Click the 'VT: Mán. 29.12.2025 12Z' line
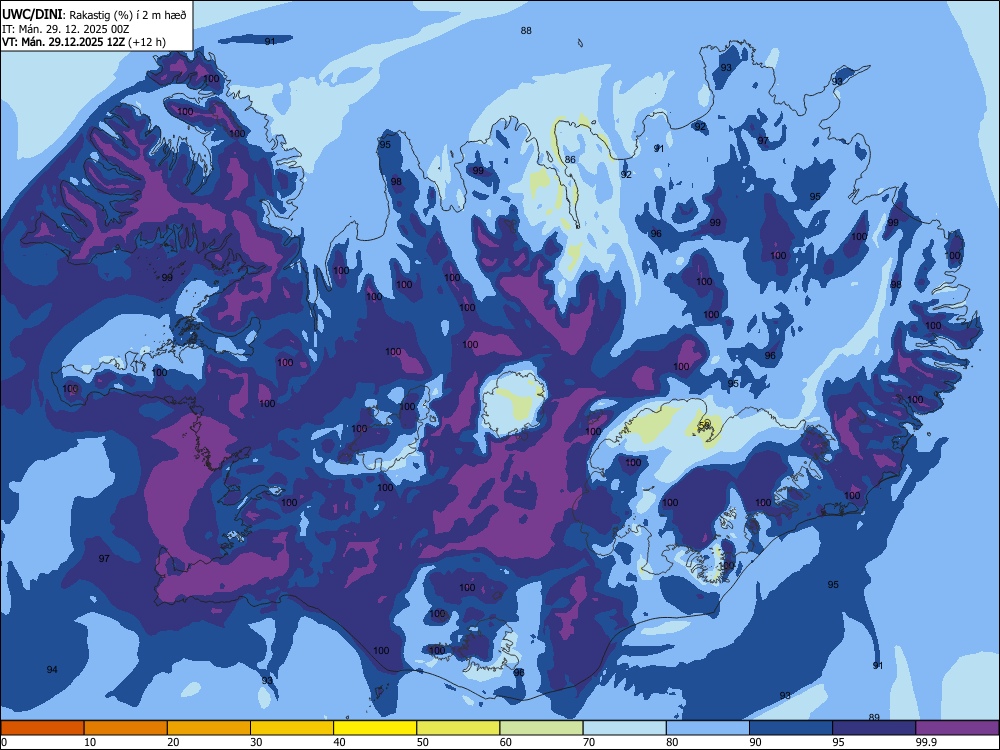1000x750 pixels. (x=64, y=42)
